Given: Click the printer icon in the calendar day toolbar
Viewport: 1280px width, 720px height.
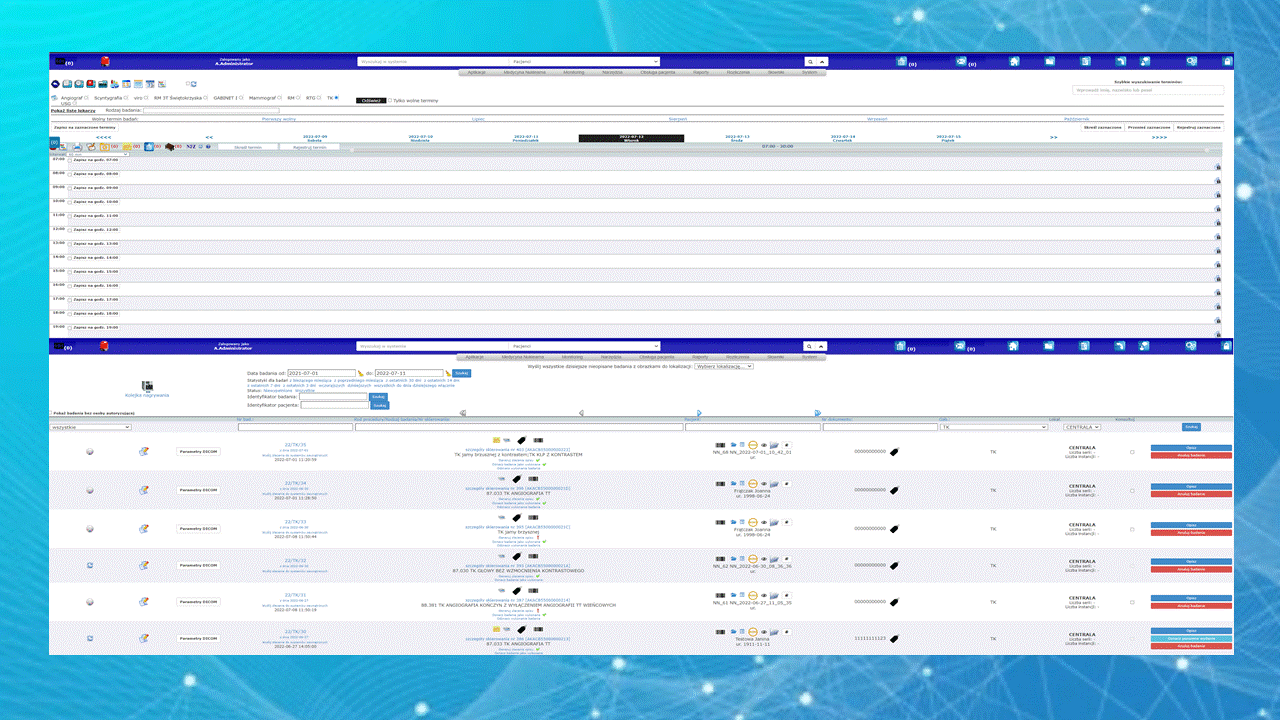Looking at the screenshot, I should (x=77, y=147).
